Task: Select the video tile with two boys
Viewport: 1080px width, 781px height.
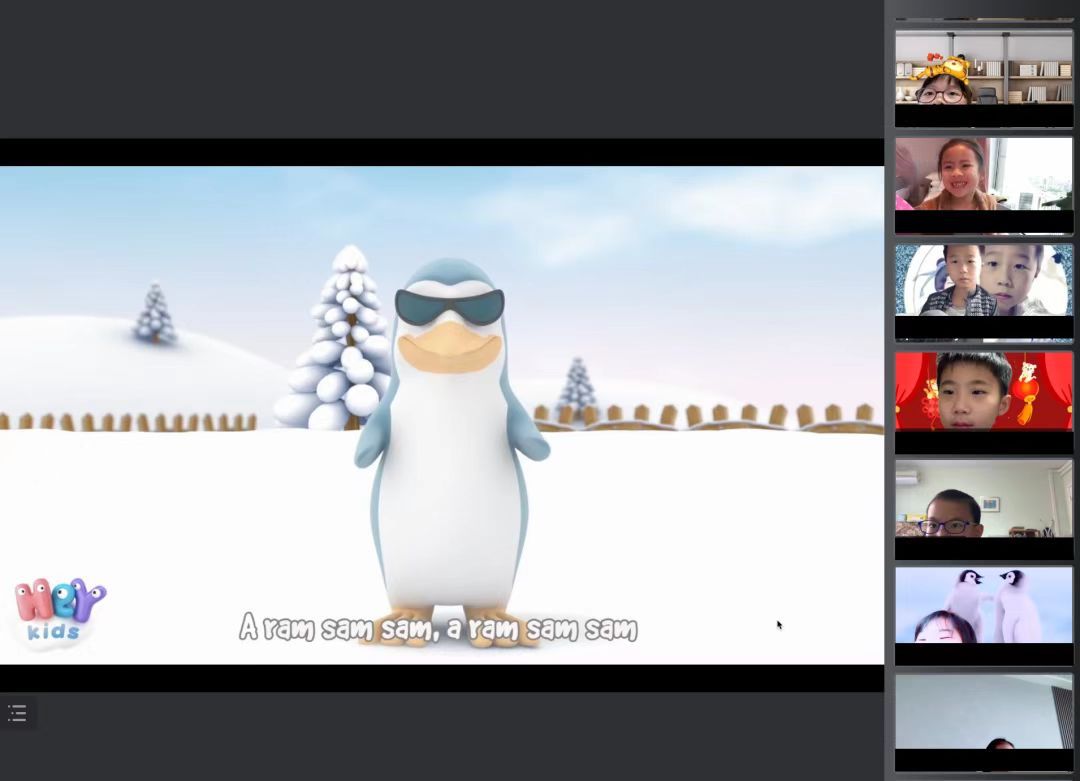Action: 984,292
